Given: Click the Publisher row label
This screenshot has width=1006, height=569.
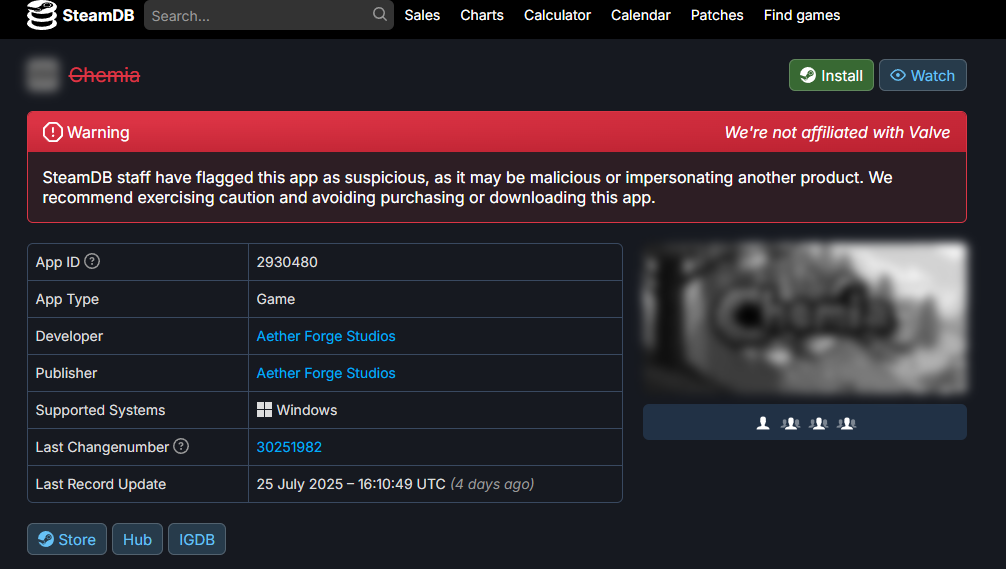Looking at the screenshot, I should click(66, 373).
